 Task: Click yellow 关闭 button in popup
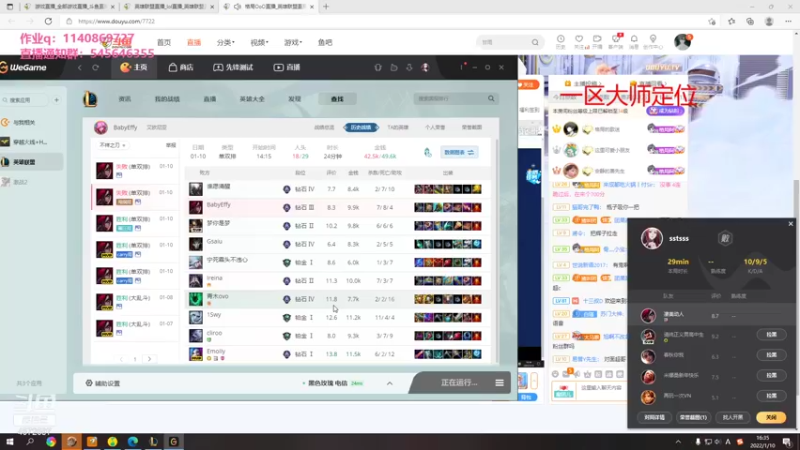771,417
